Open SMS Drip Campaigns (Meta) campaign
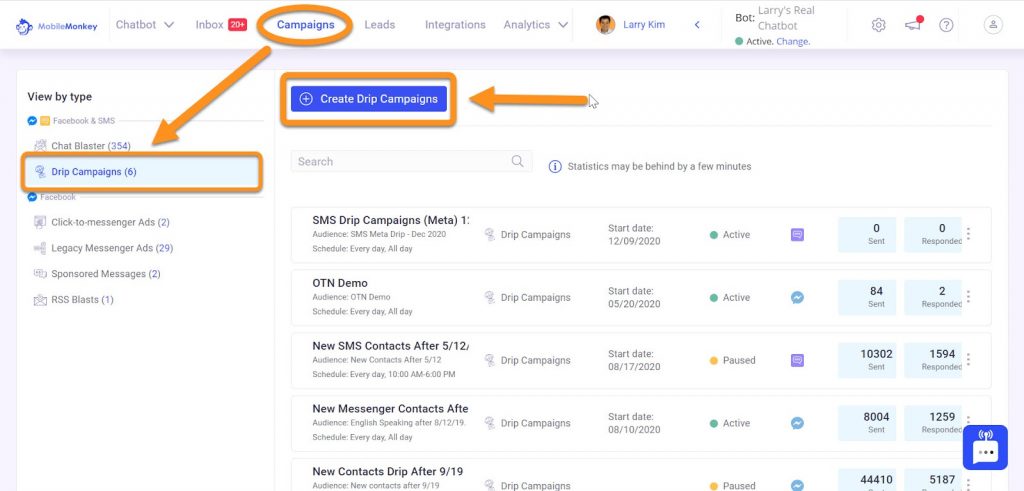The width and height of the screenshot is (1024, 491). (391, 220)
